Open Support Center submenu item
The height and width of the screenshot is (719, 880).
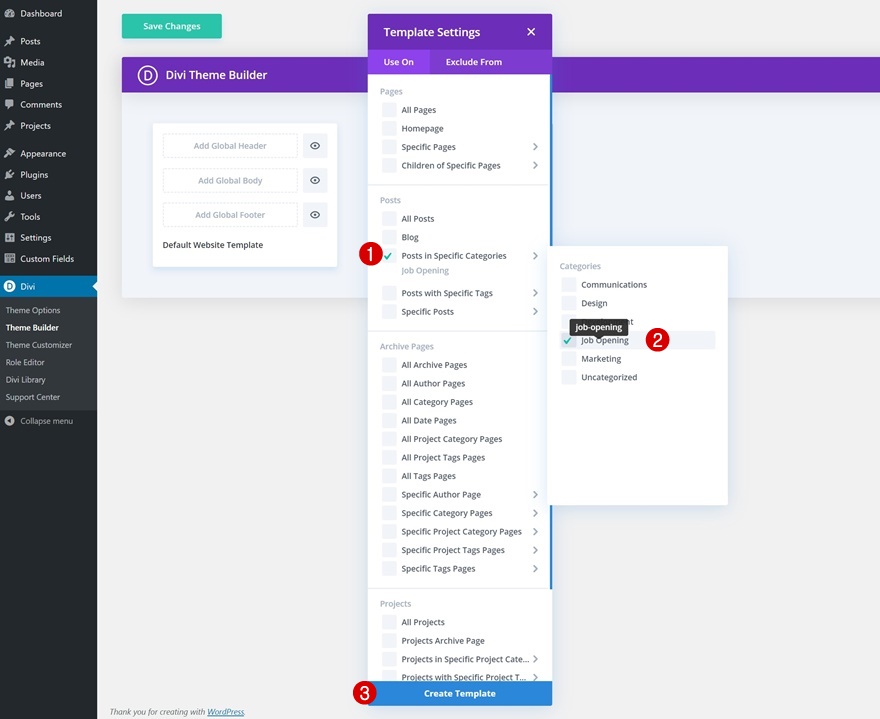33,397
